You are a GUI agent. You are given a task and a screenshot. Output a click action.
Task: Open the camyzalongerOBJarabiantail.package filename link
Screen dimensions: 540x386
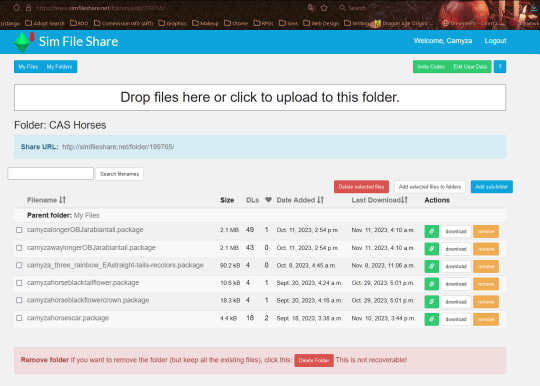85,230
